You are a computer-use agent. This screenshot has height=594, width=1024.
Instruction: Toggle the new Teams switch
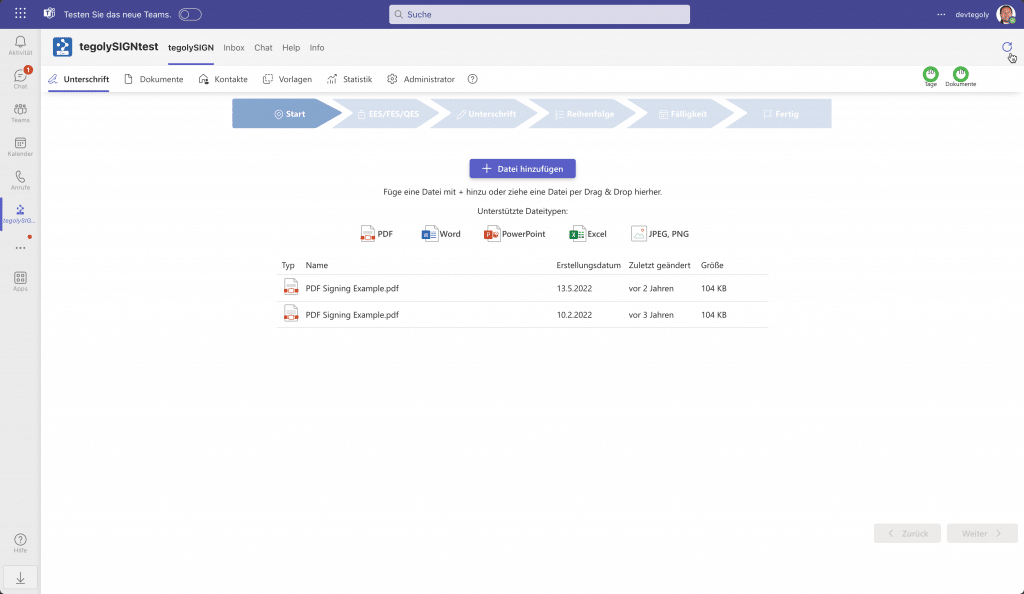pos(190,14)
